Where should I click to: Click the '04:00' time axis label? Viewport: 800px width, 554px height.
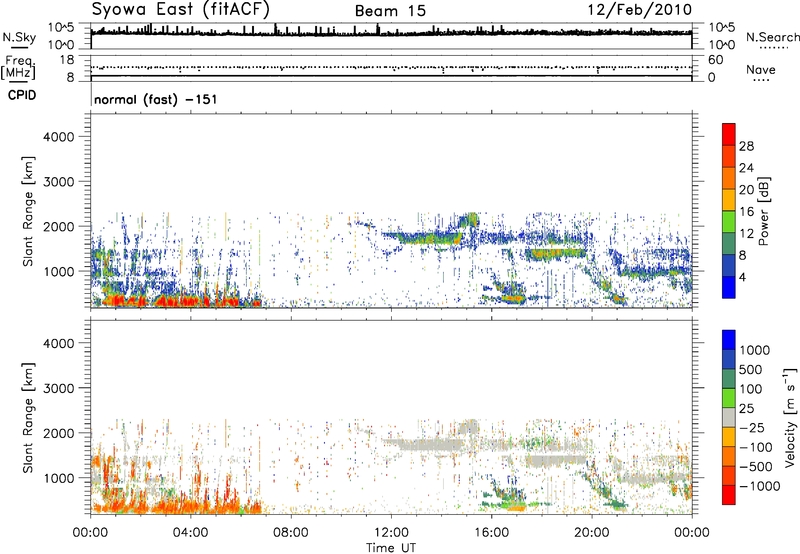coord(191,533)
